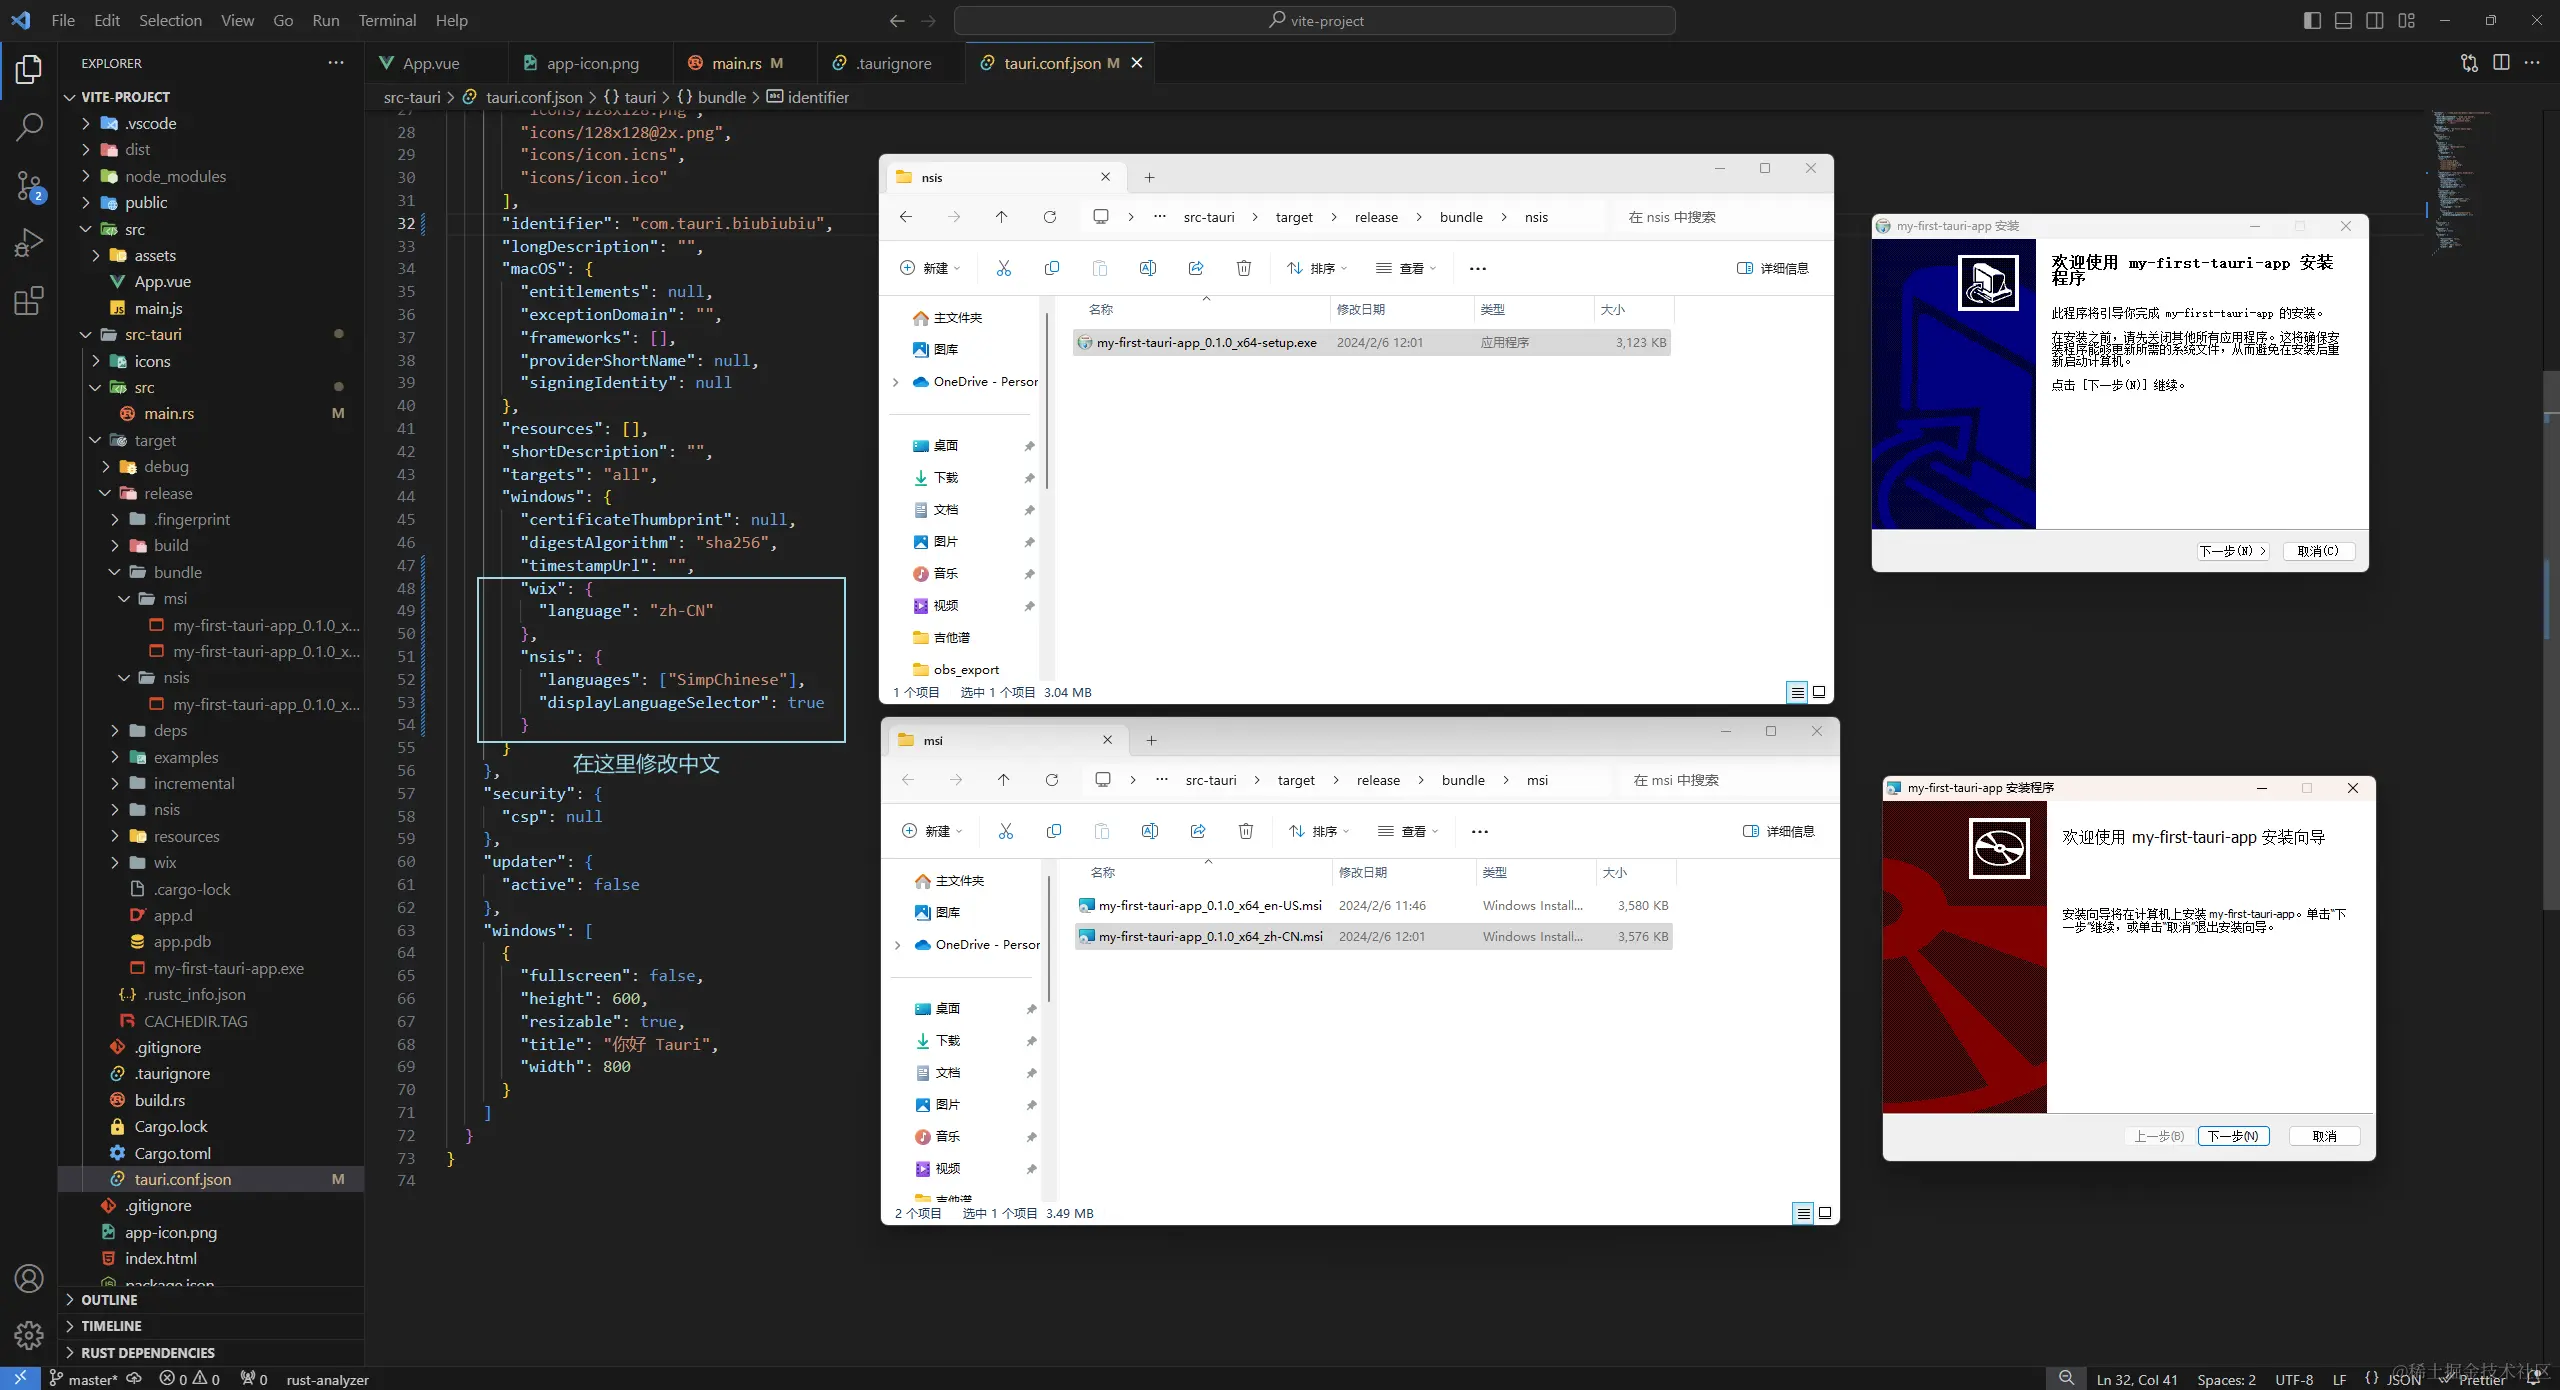Open the Source Control view
2560x1390 pixels.
(29, 185)
